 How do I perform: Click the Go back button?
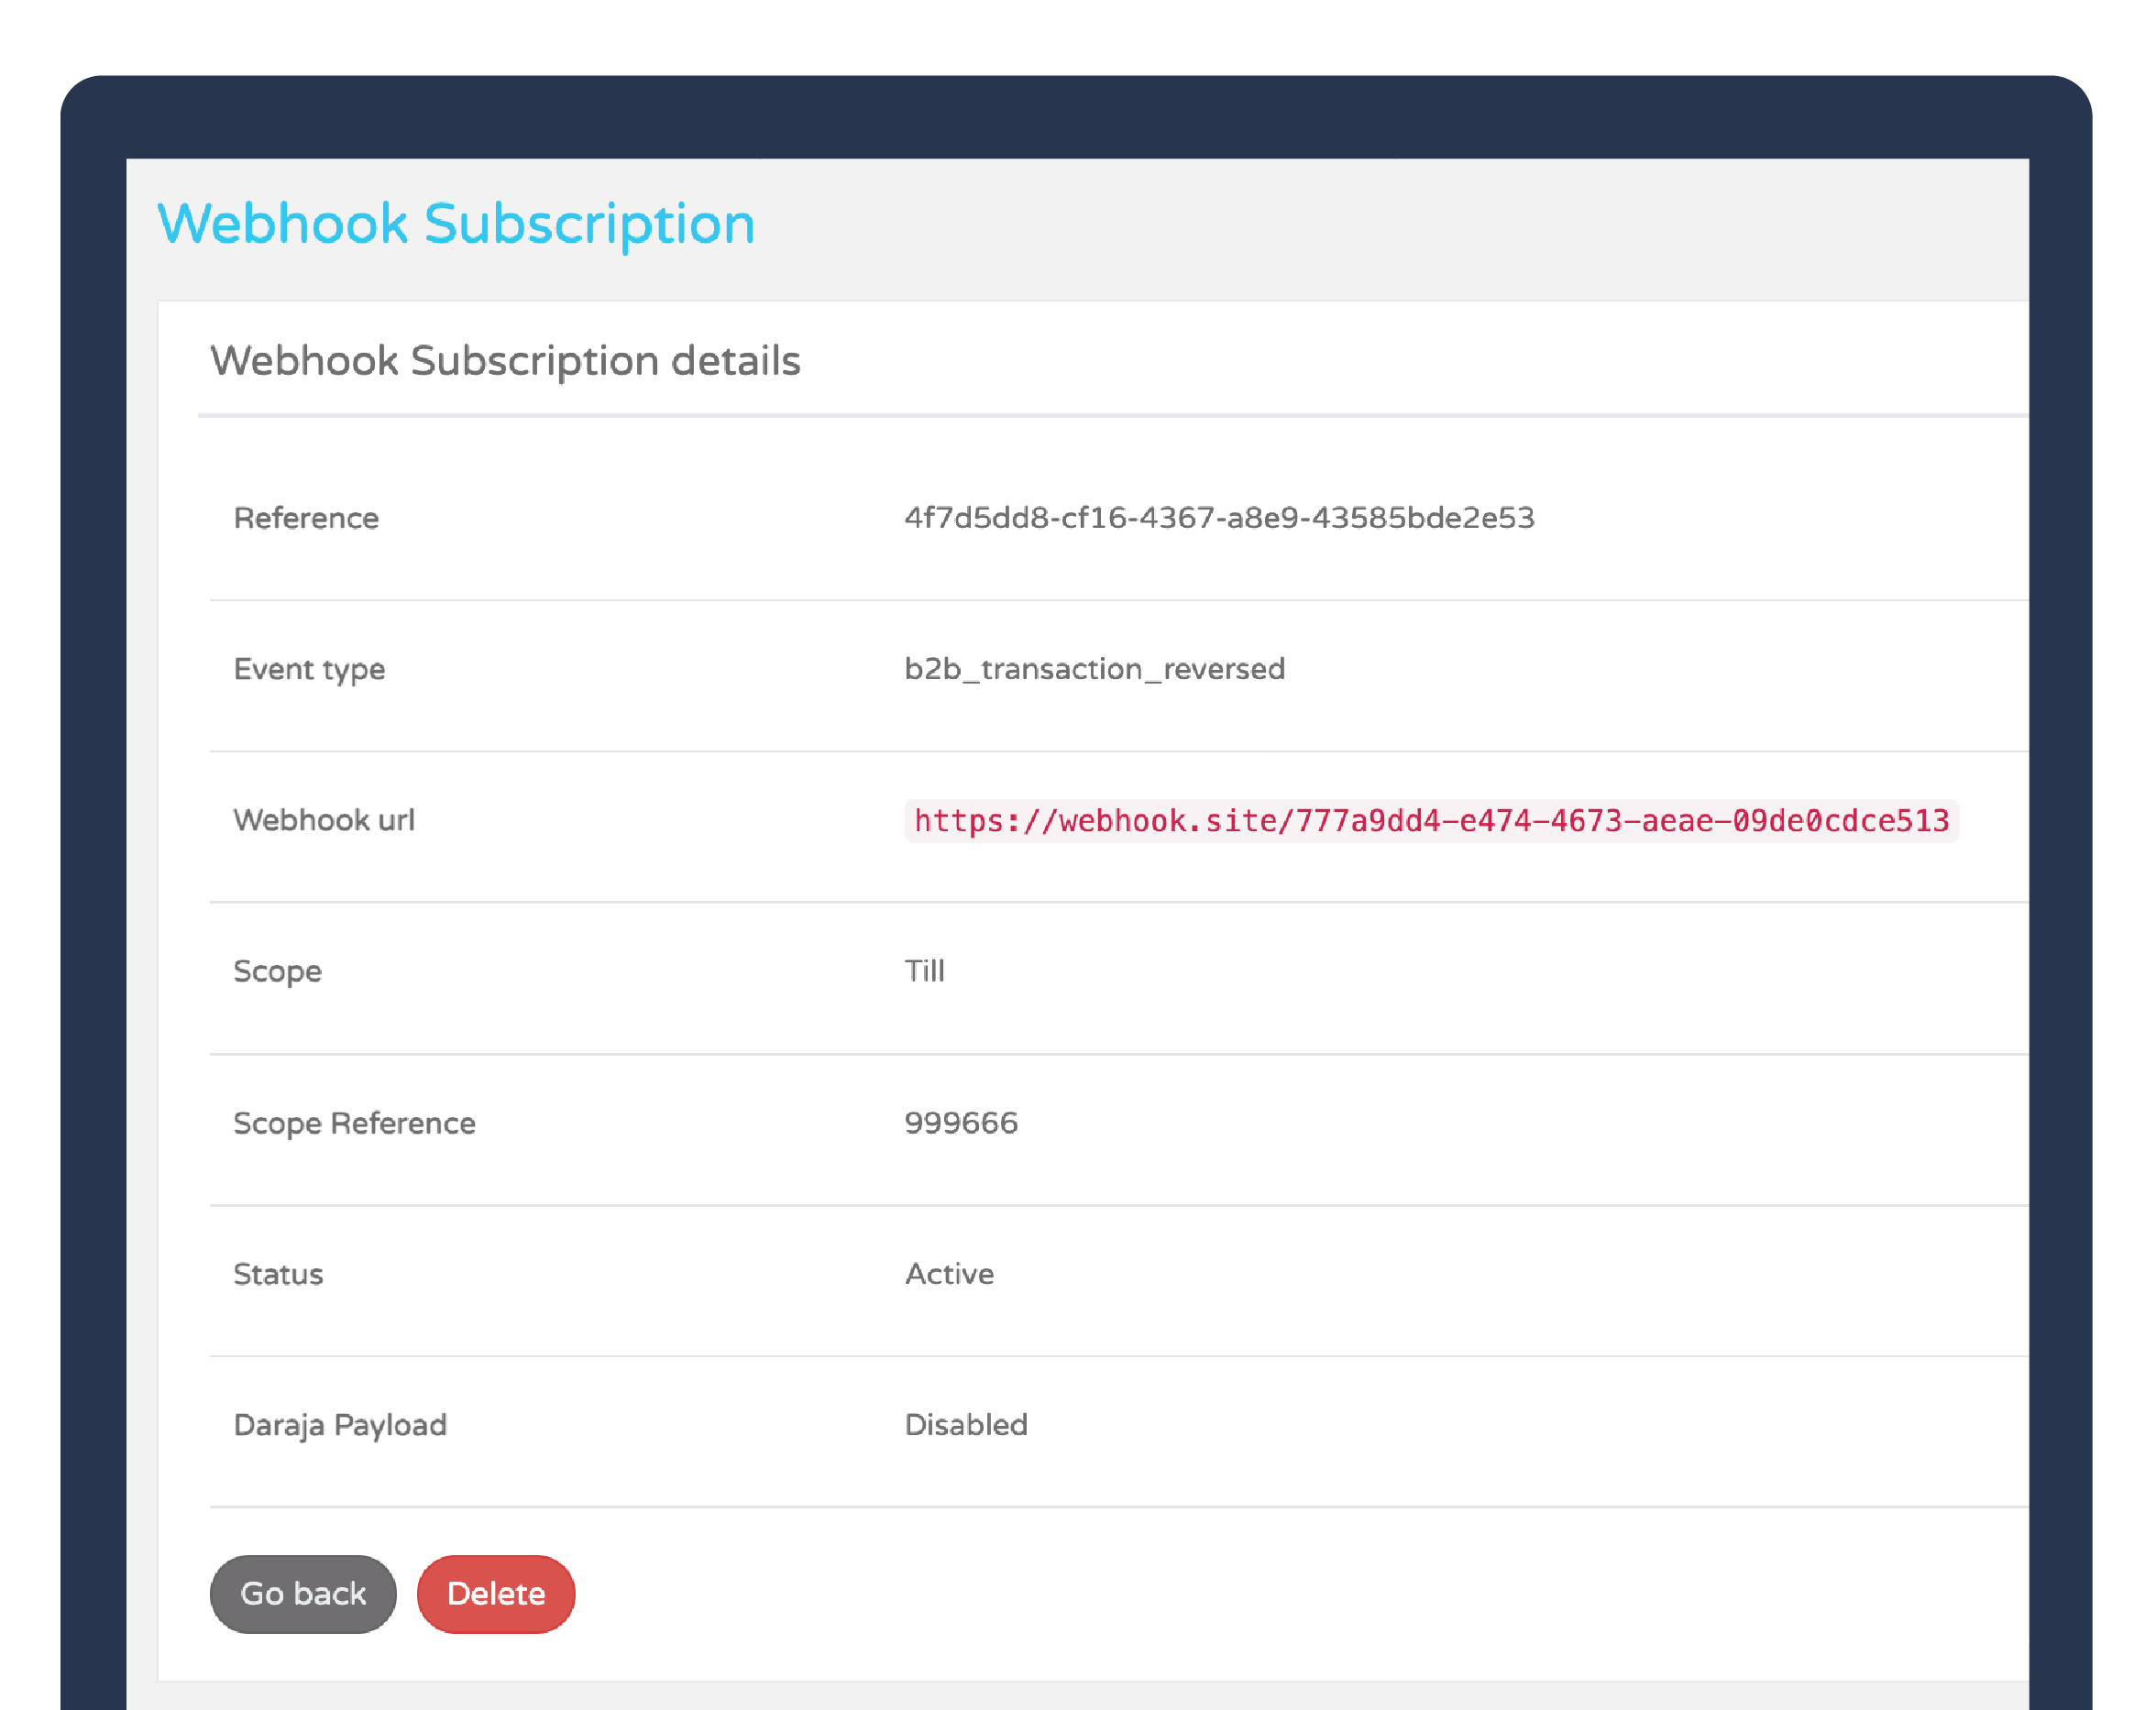pos(303,1594)
